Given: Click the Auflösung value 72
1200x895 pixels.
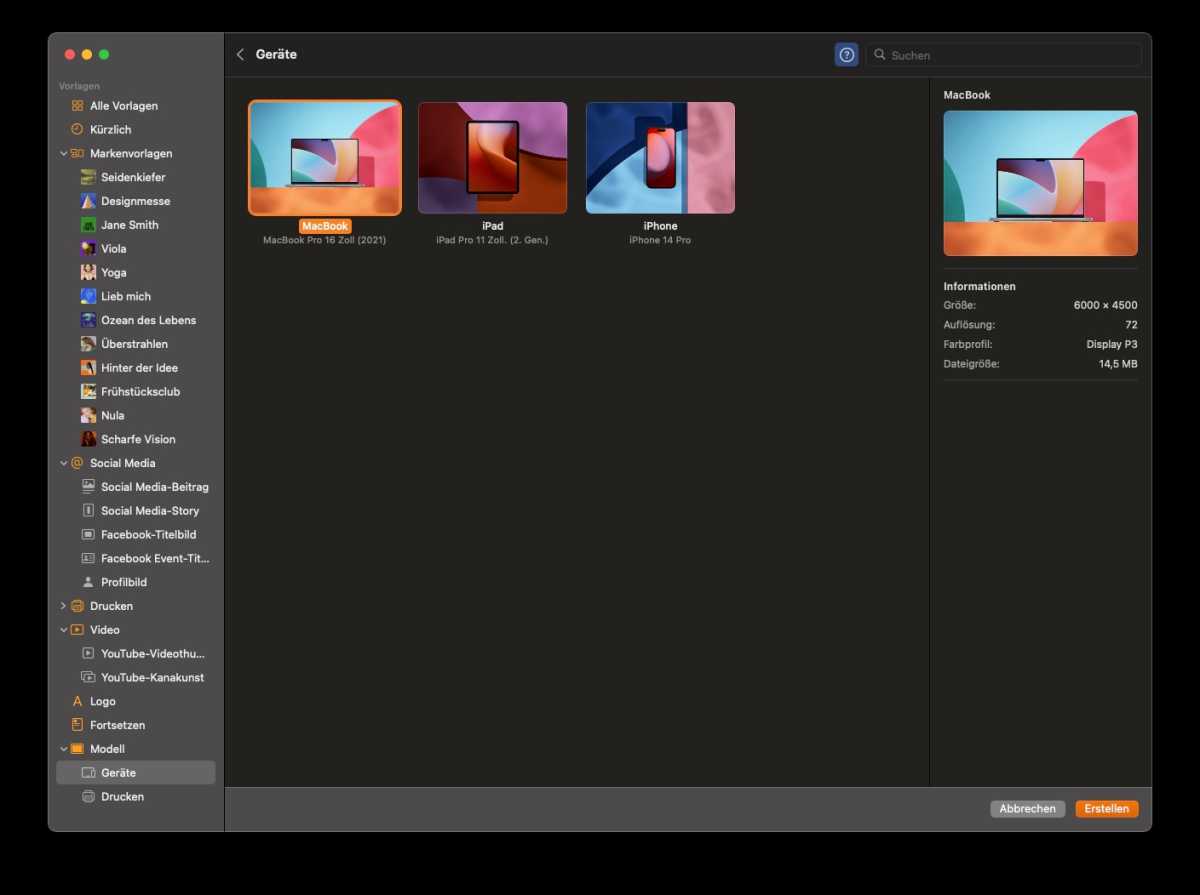Looking at the screenshot, I should coord(1131,325).
